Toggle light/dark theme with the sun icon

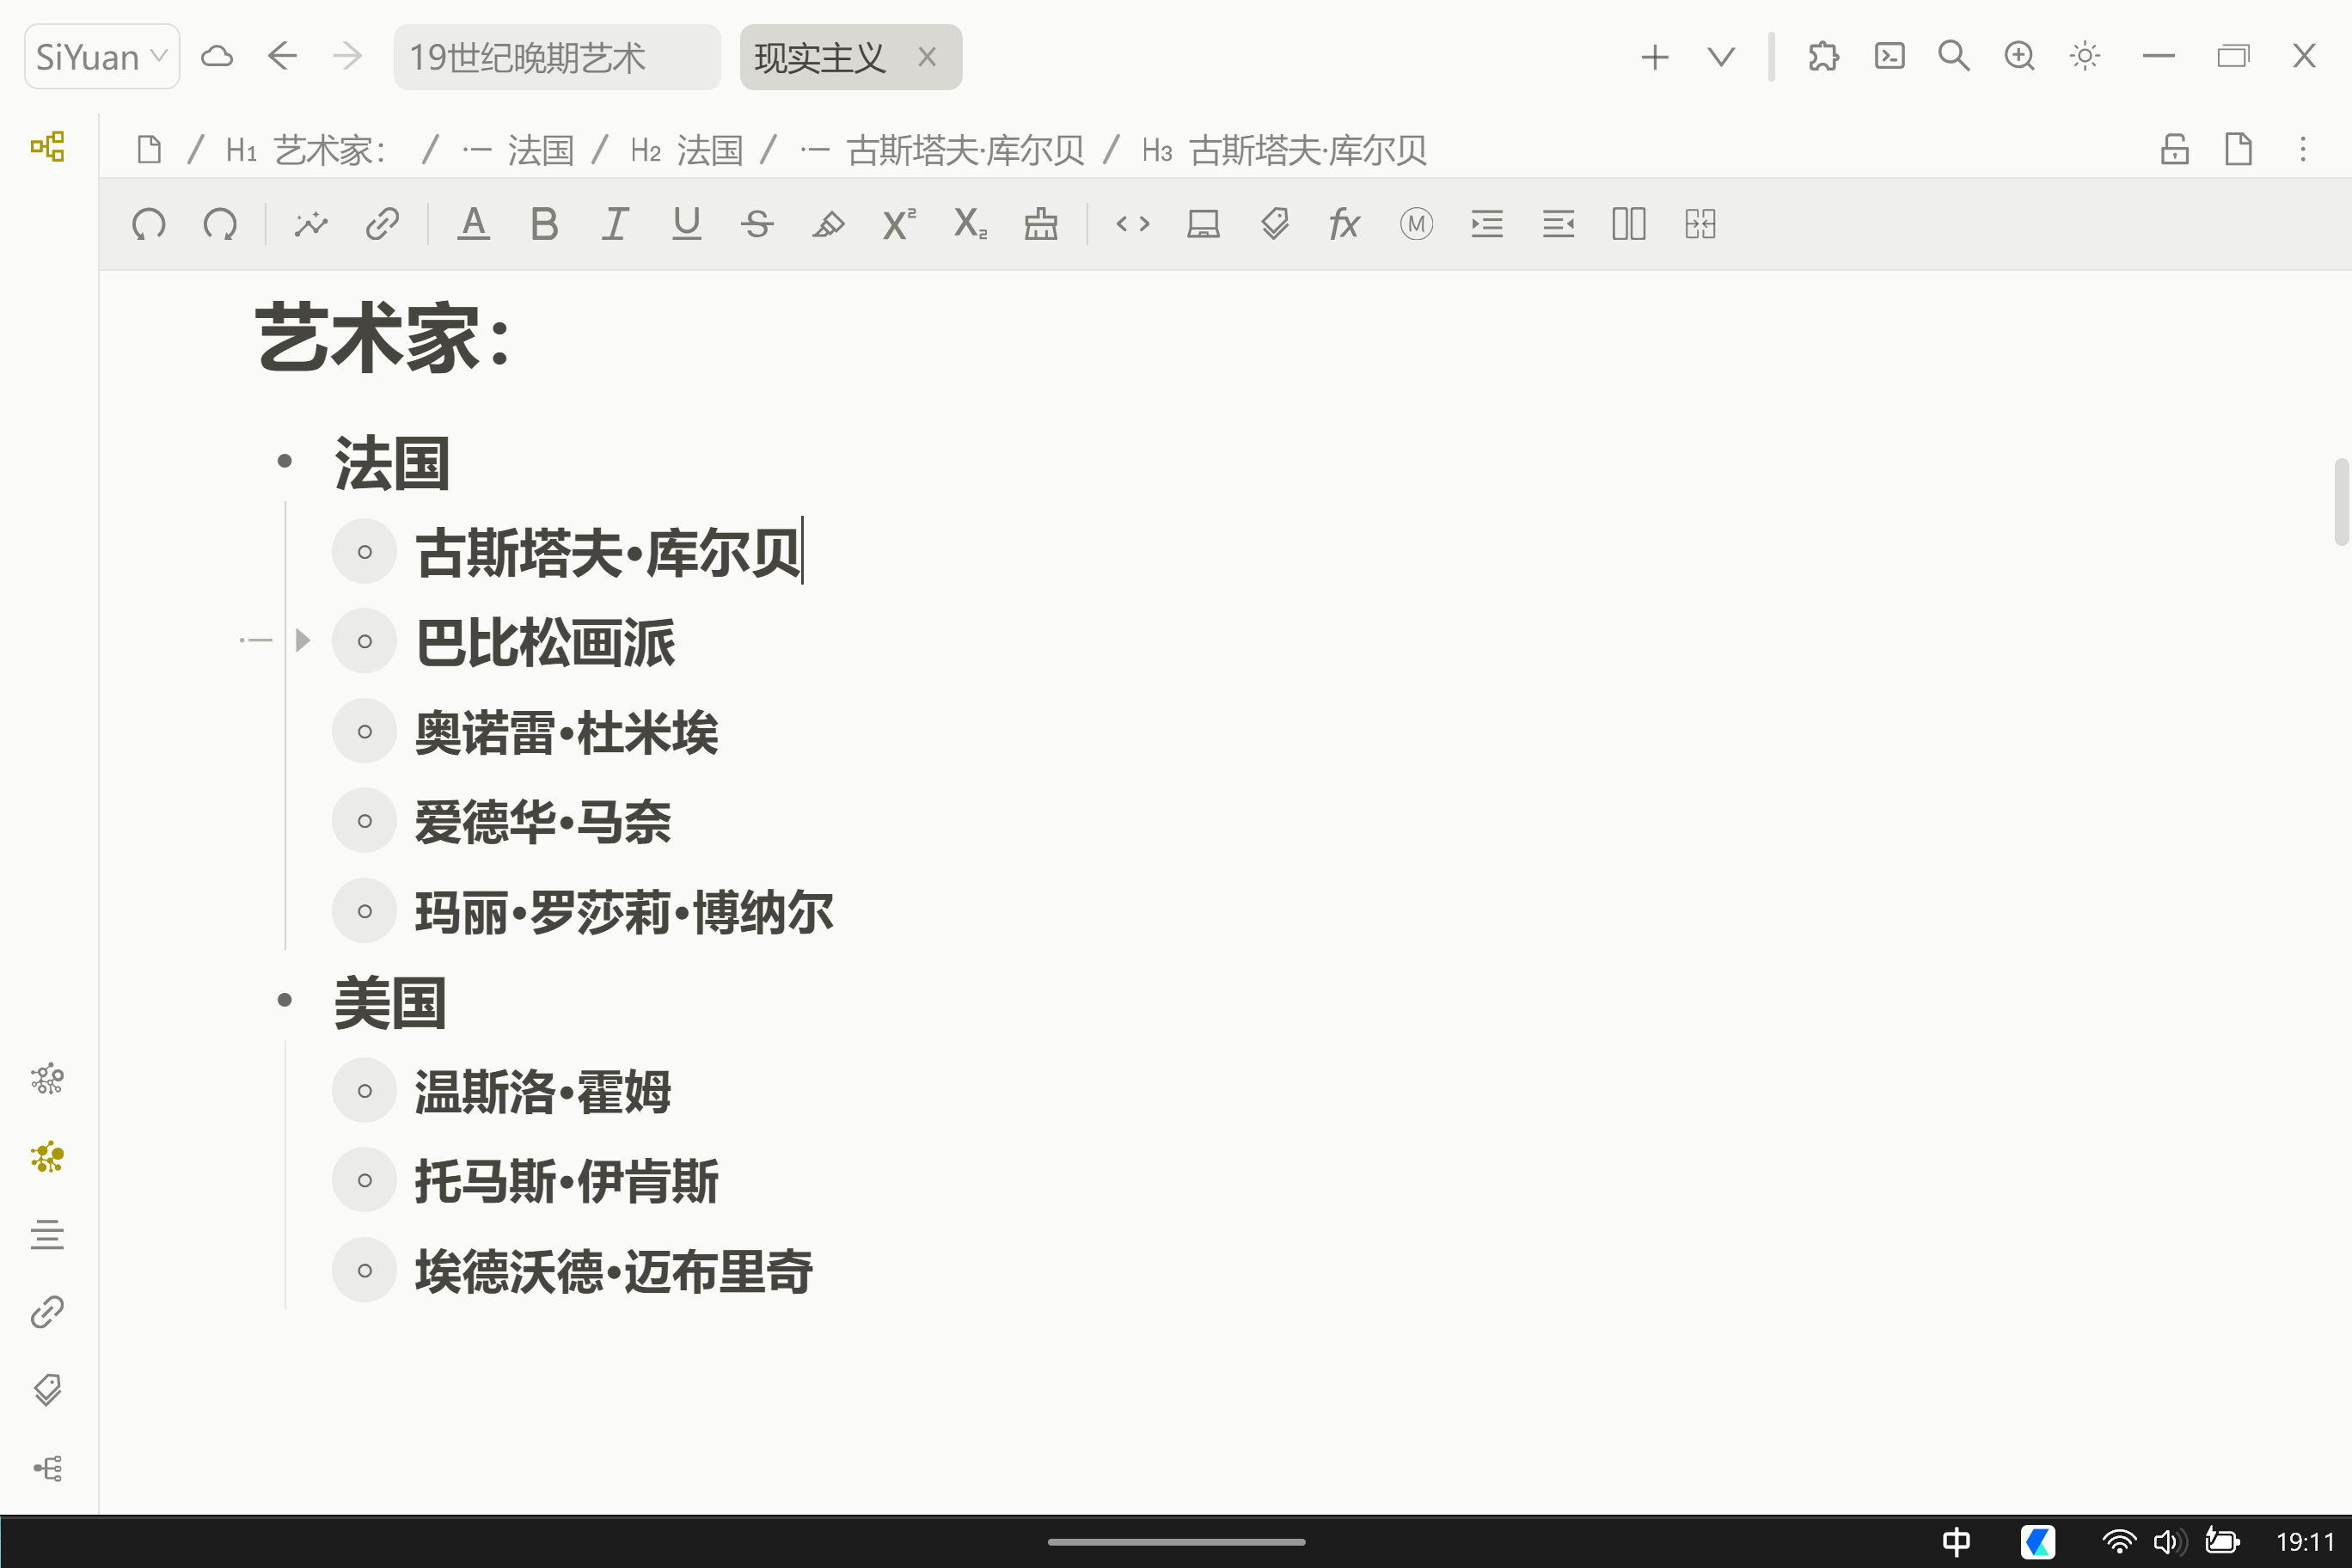coord(2084,56)
